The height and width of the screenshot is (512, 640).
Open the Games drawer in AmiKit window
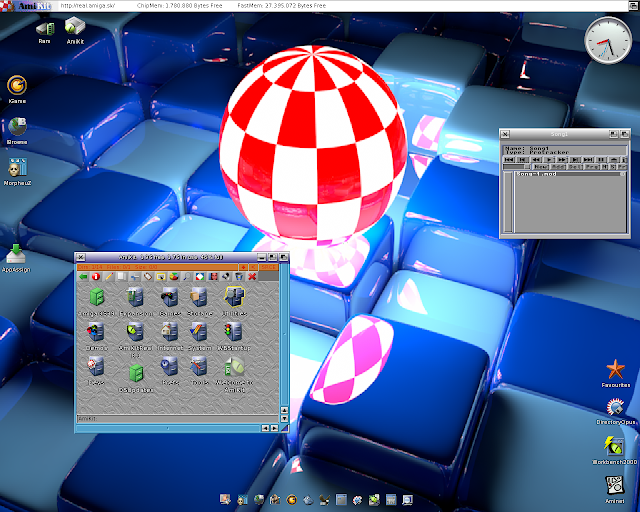click(170, 301)
